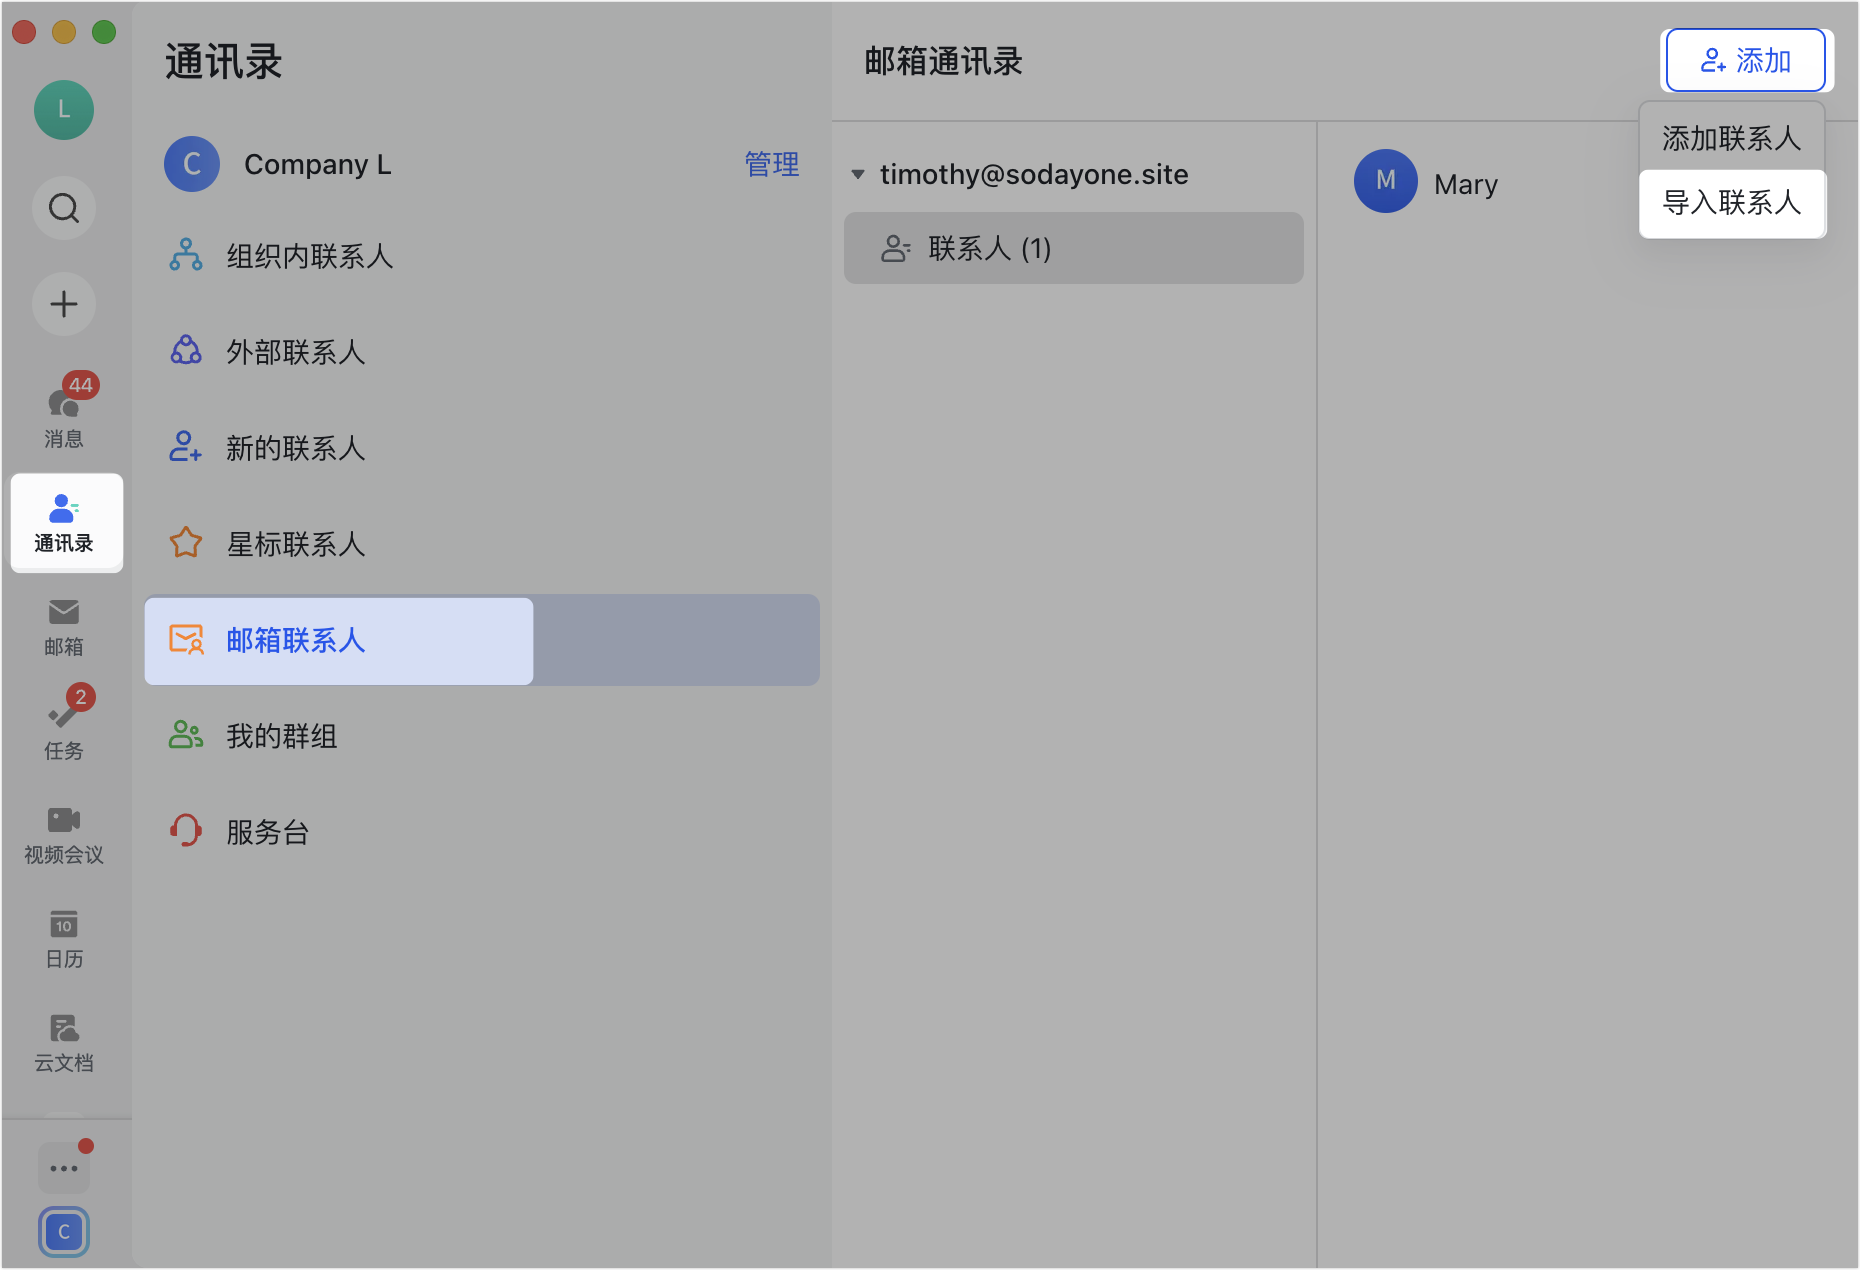
Task: Click the starred contacts star icon
Action: [x=186, y=543]
